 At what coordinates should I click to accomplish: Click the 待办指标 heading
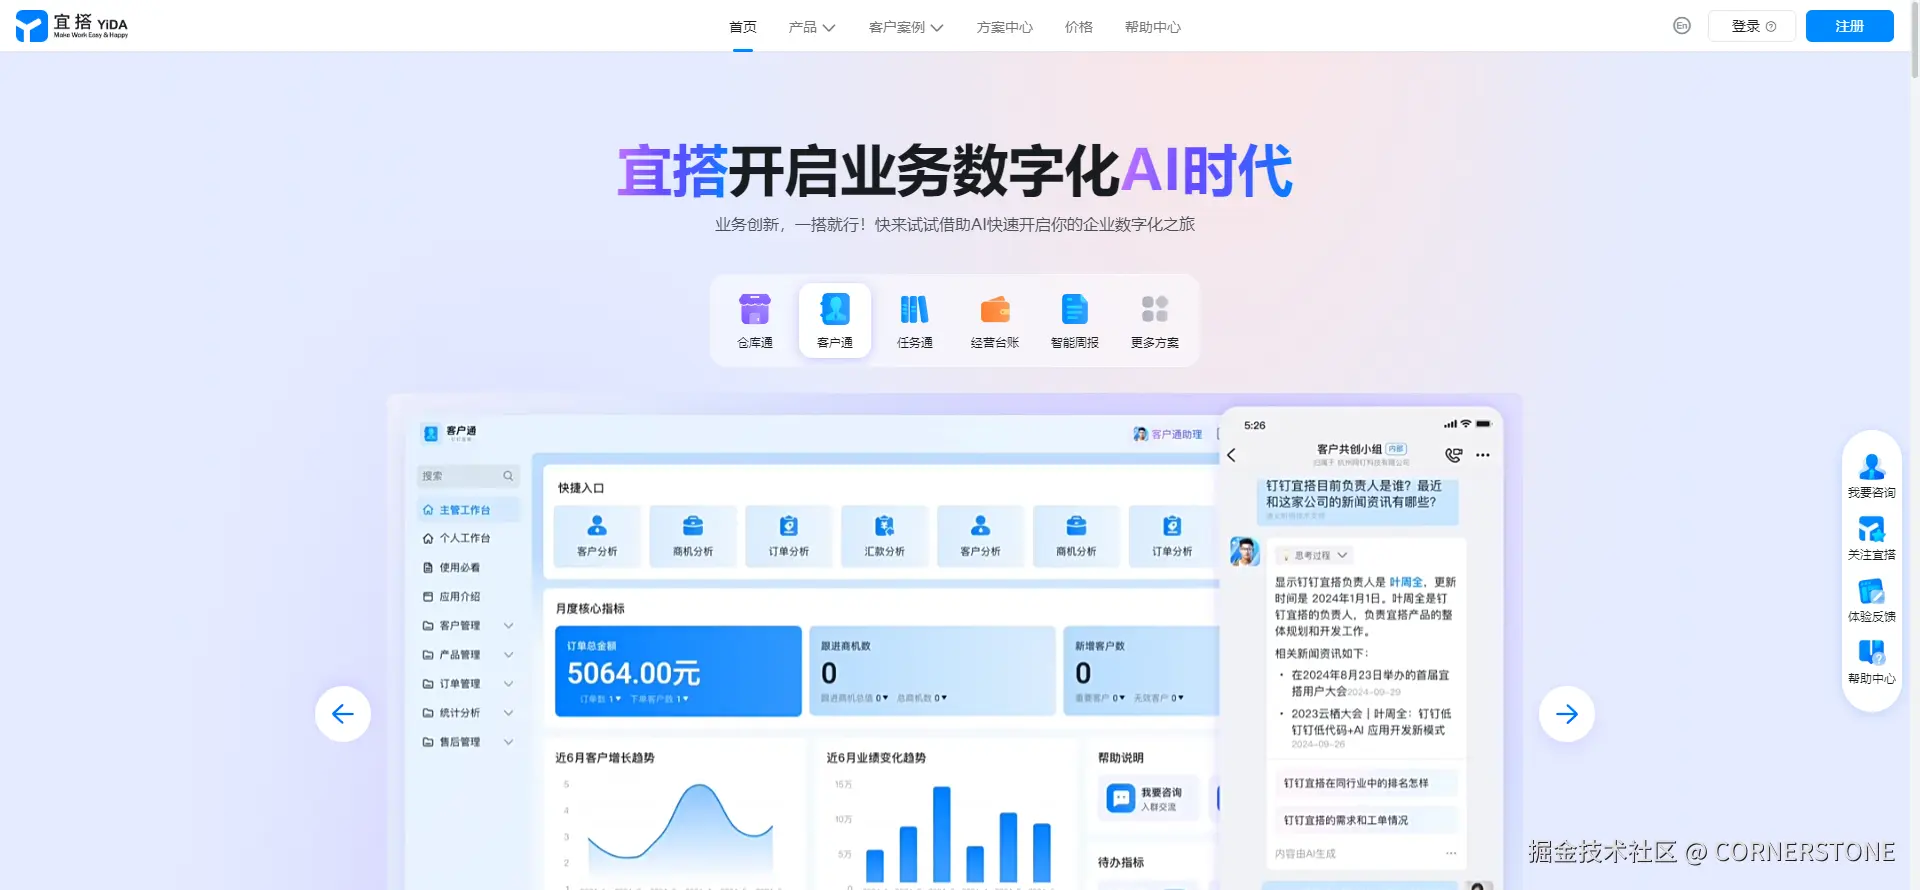[1121, 862]
